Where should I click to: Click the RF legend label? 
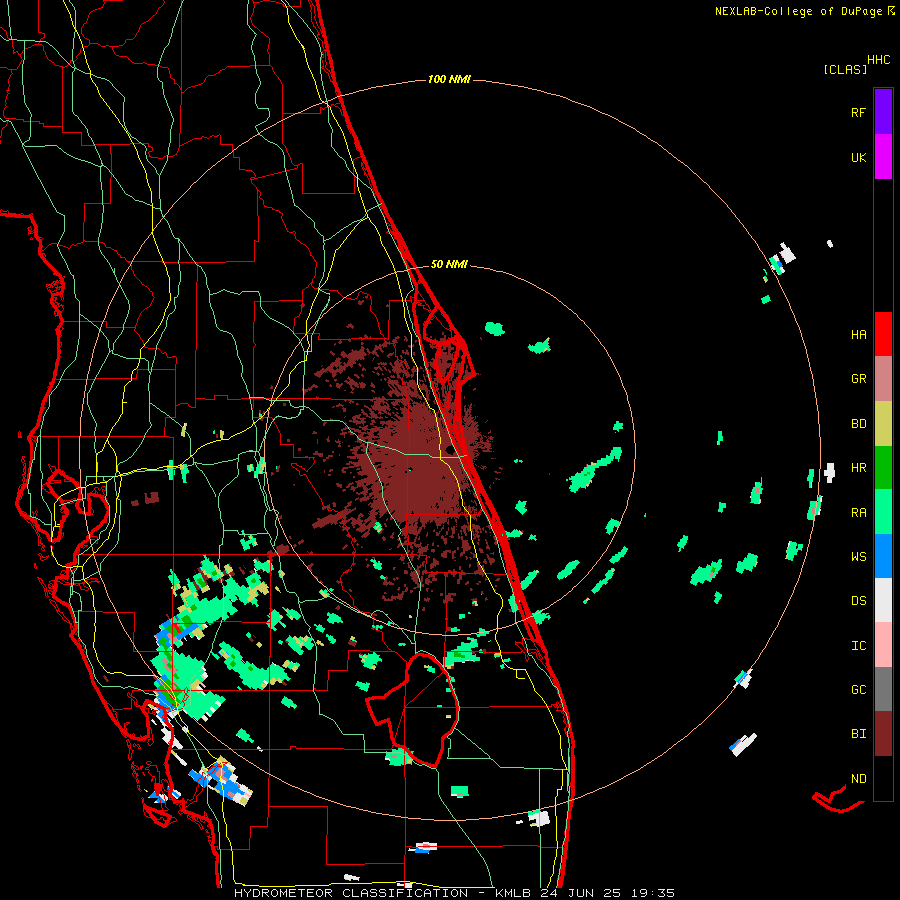(858, 112)
